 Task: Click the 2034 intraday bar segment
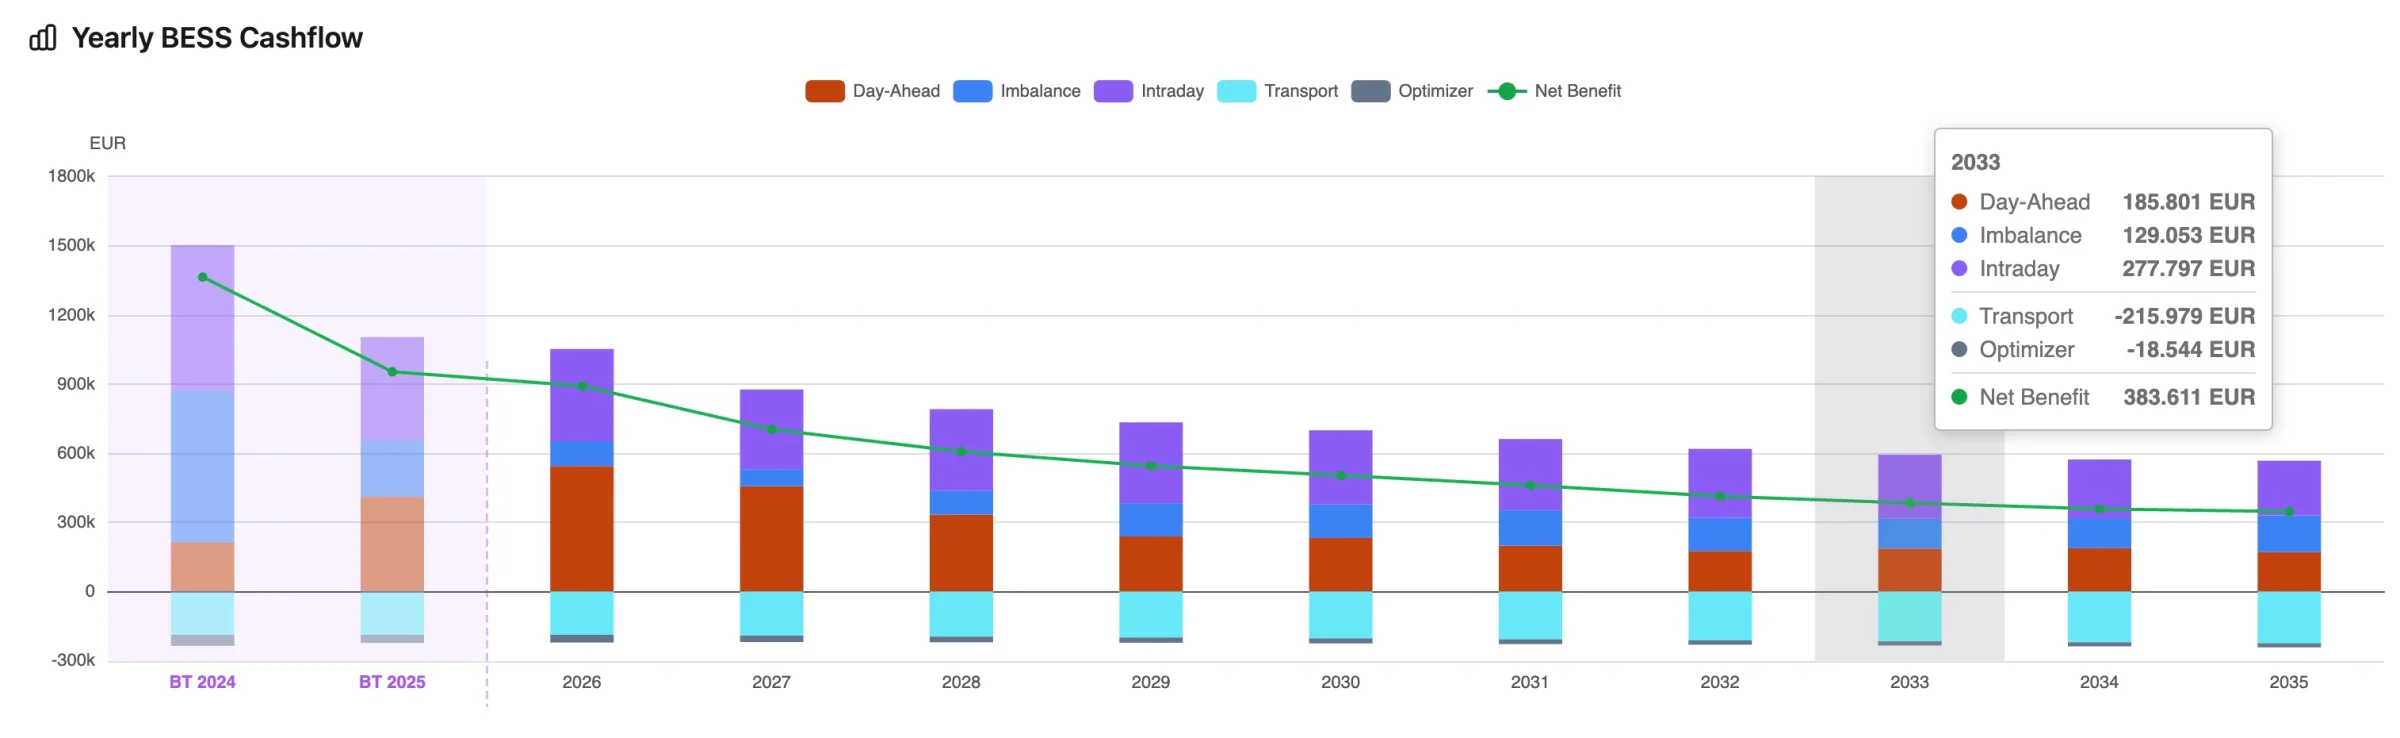[2099, 489]
